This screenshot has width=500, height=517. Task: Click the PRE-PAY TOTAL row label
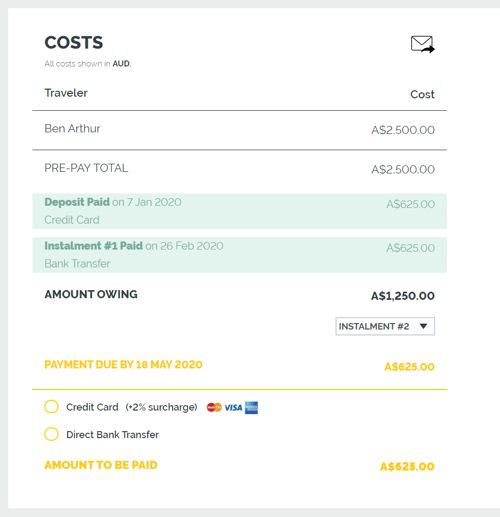(x=86, y=168)
